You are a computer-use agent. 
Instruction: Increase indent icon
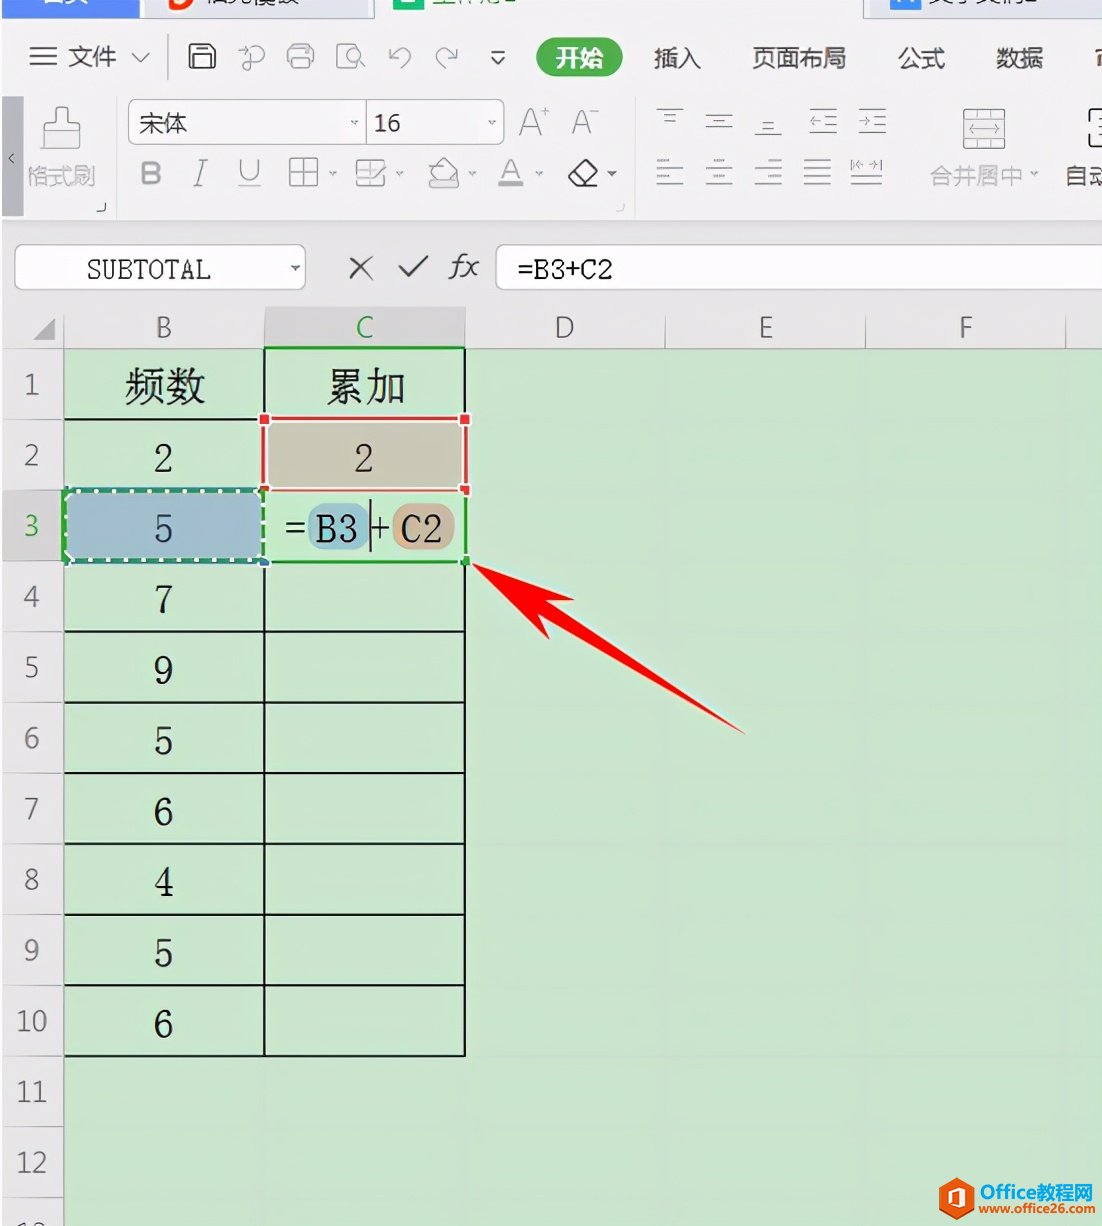tap(872, 122)
